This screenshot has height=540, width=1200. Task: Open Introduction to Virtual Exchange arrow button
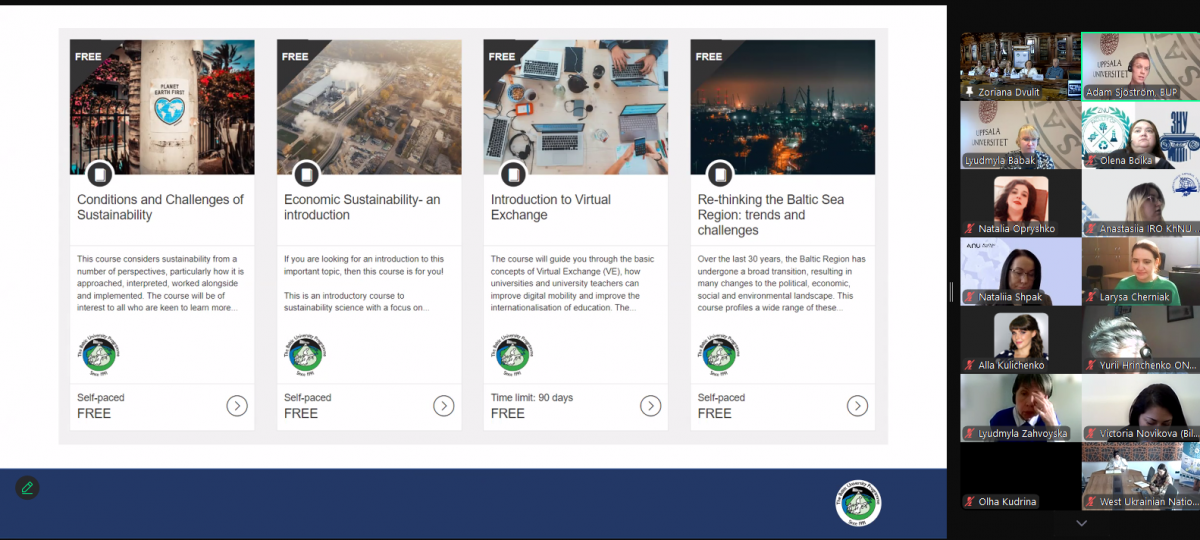(650, 405)
